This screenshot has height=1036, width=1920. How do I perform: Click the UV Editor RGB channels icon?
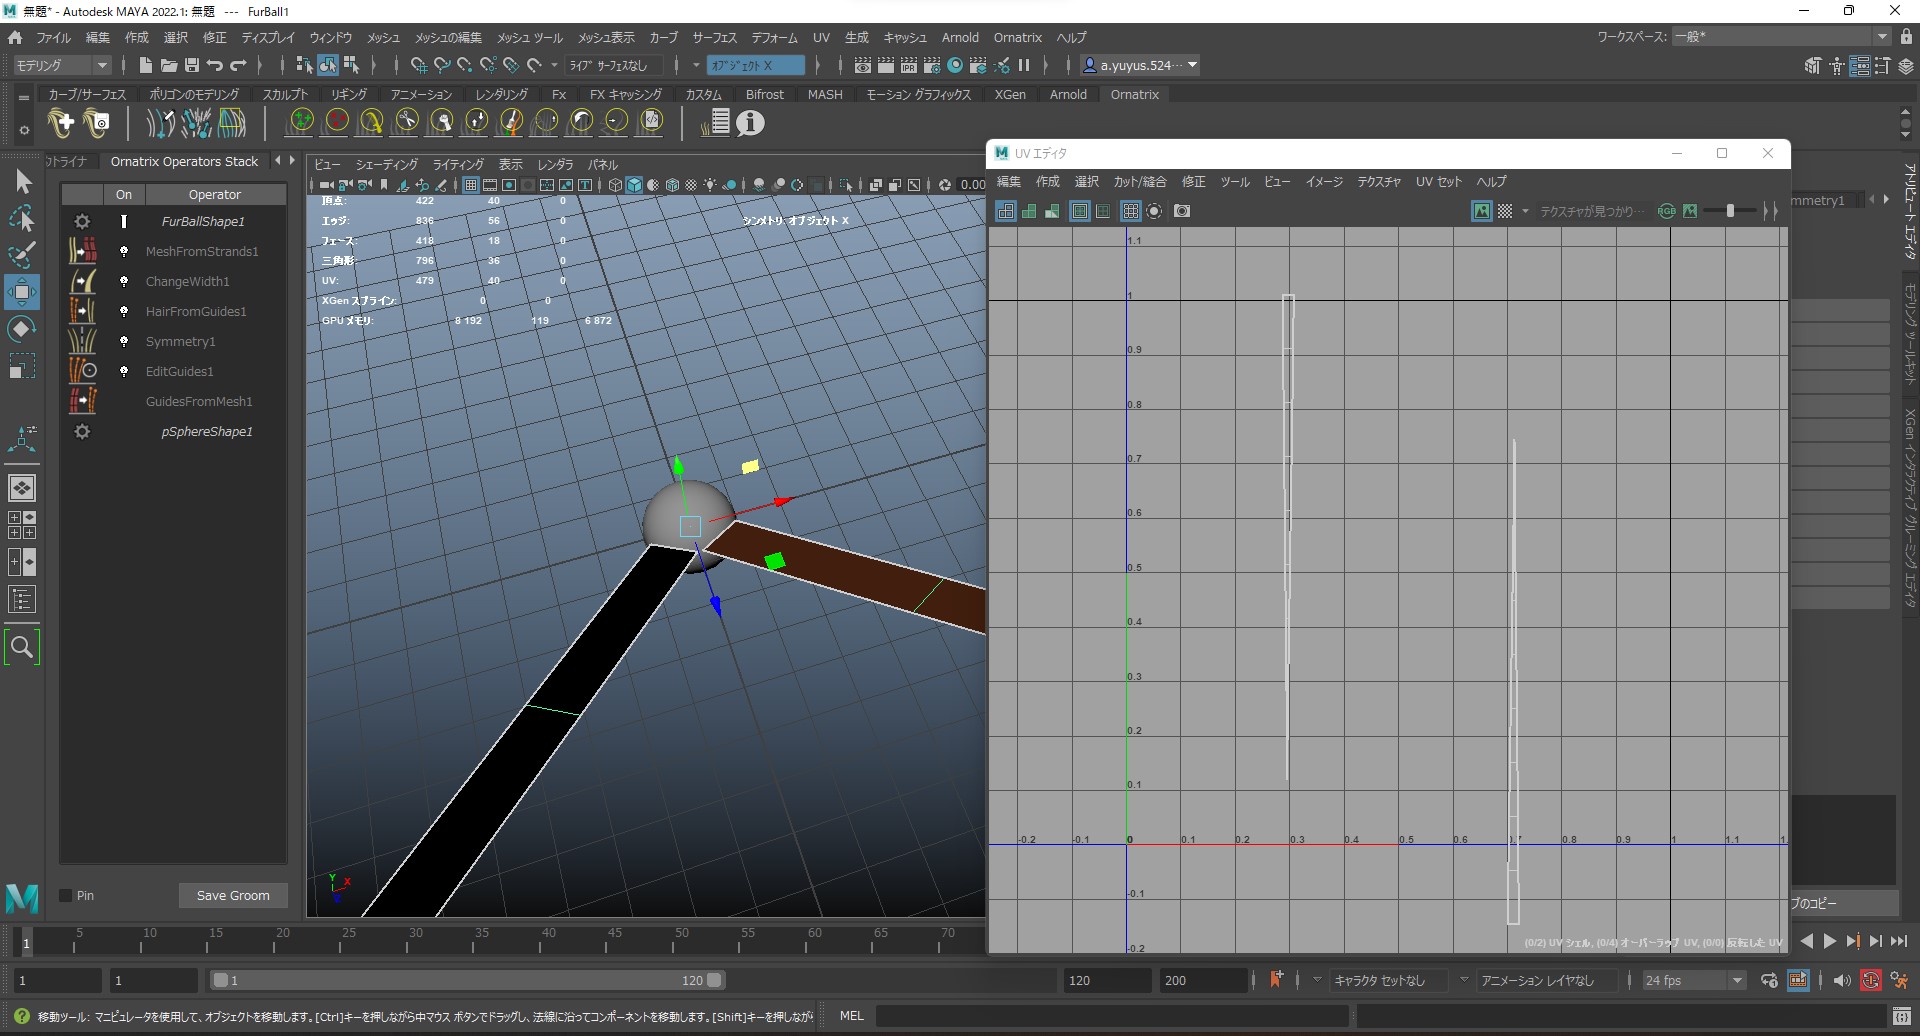(x=1667, y=211)
